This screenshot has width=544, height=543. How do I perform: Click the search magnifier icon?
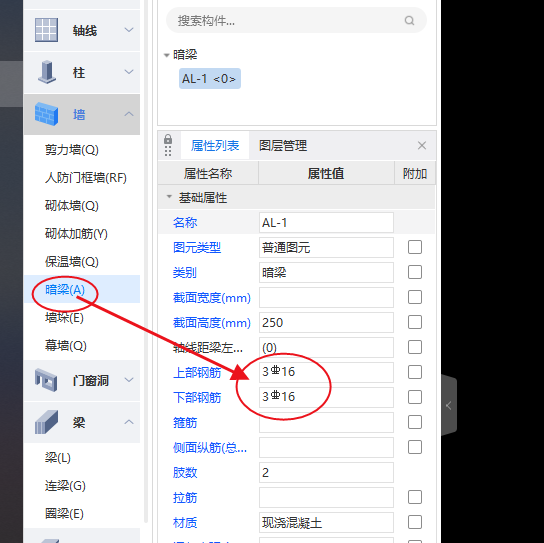click(409, 20)
